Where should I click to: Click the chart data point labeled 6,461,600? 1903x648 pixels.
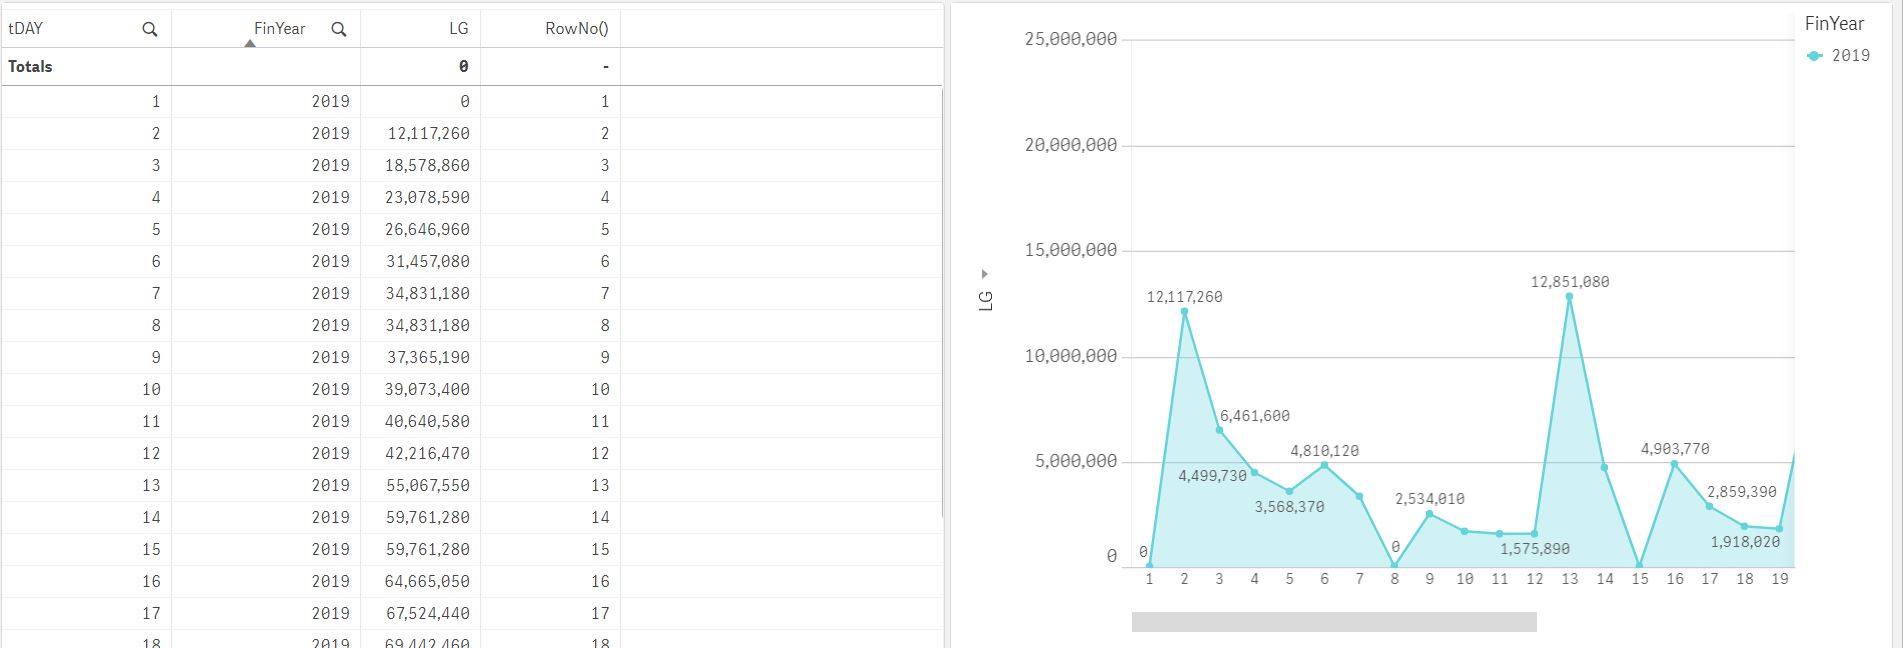coord(1219,430)
